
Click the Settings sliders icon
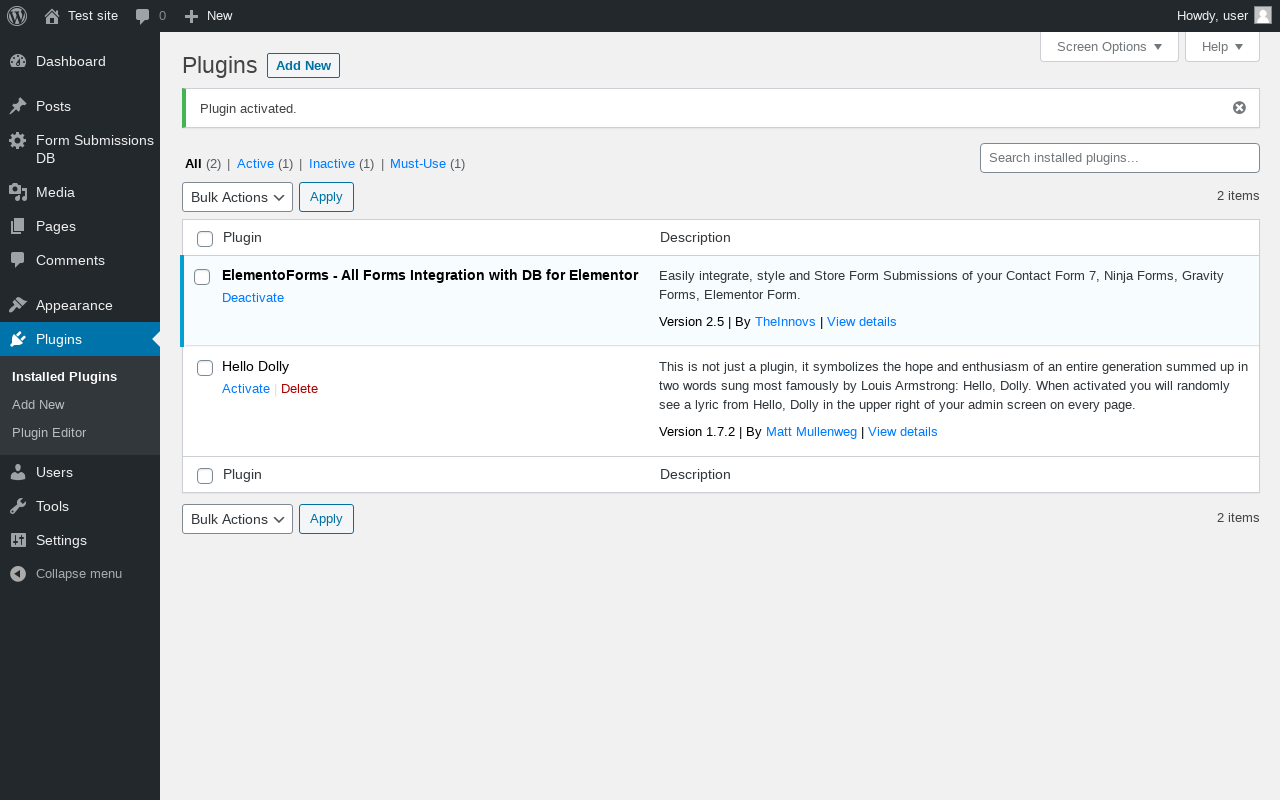click(18, 540)
